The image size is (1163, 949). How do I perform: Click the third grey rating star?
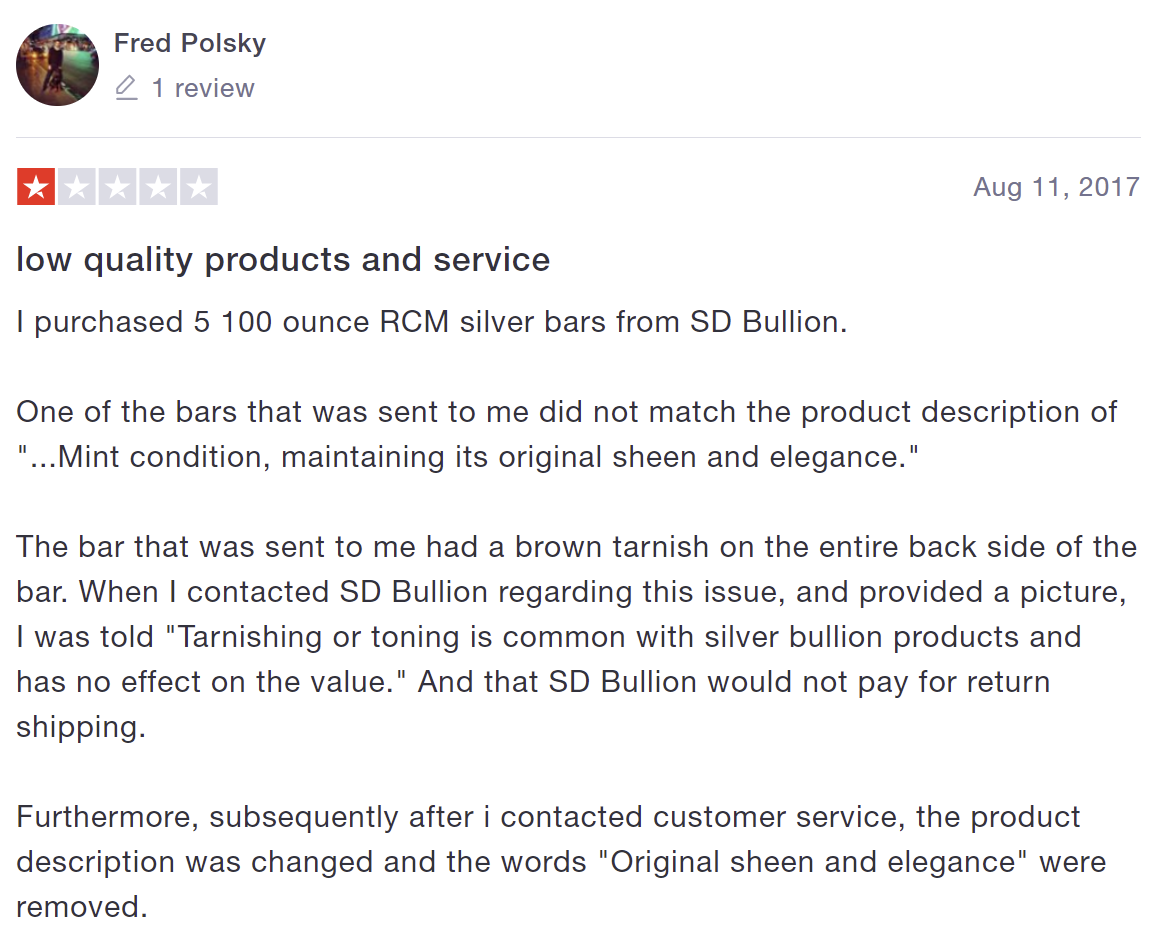tap(118, 187)
